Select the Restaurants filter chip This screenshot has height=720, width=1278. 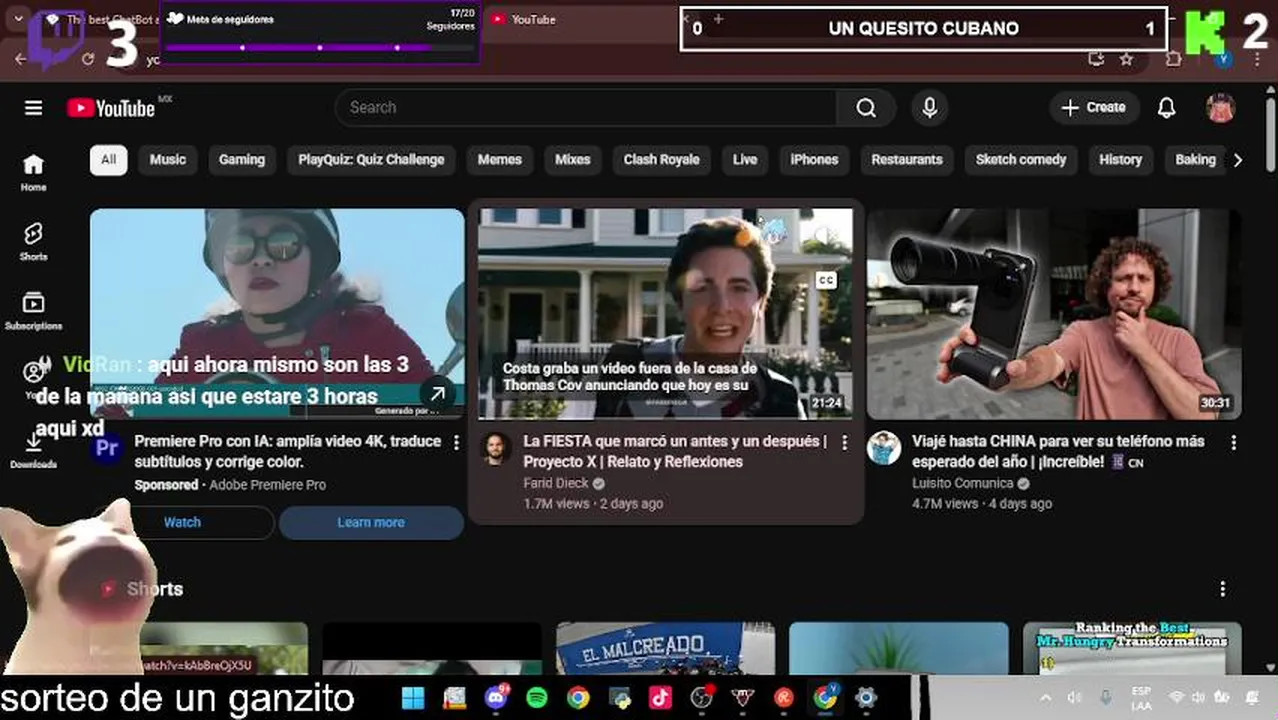(x=907, y=160)
